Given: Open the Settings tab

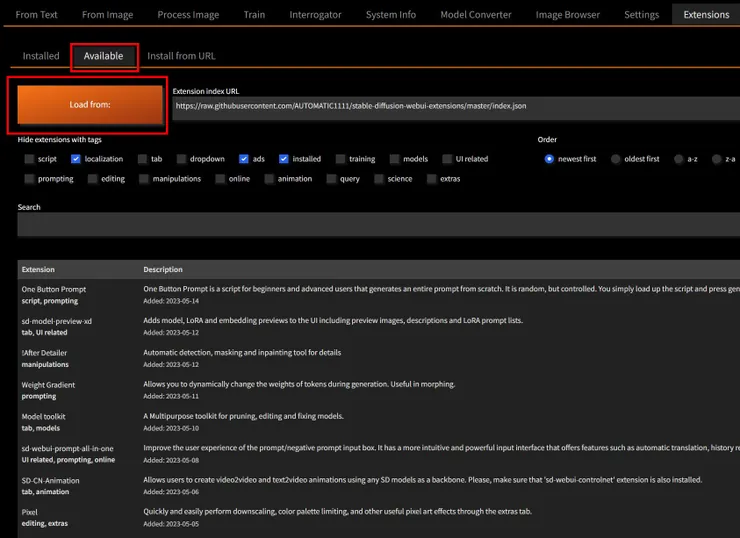Looking at the screenshot, I should [x=641, y=15].
